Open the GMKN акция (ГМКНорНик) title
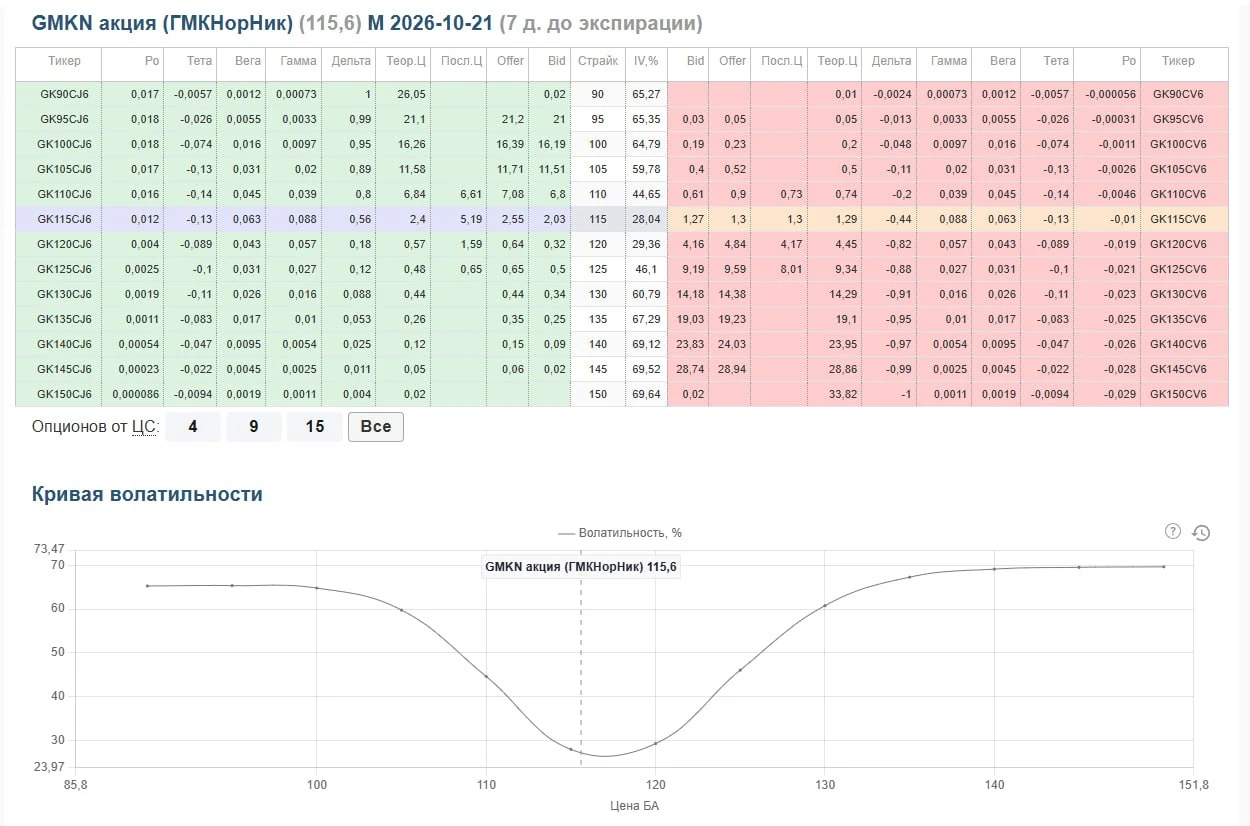The width and height of the screenshot is (1250, 826). pyautogui.click(x=162, y=23)
